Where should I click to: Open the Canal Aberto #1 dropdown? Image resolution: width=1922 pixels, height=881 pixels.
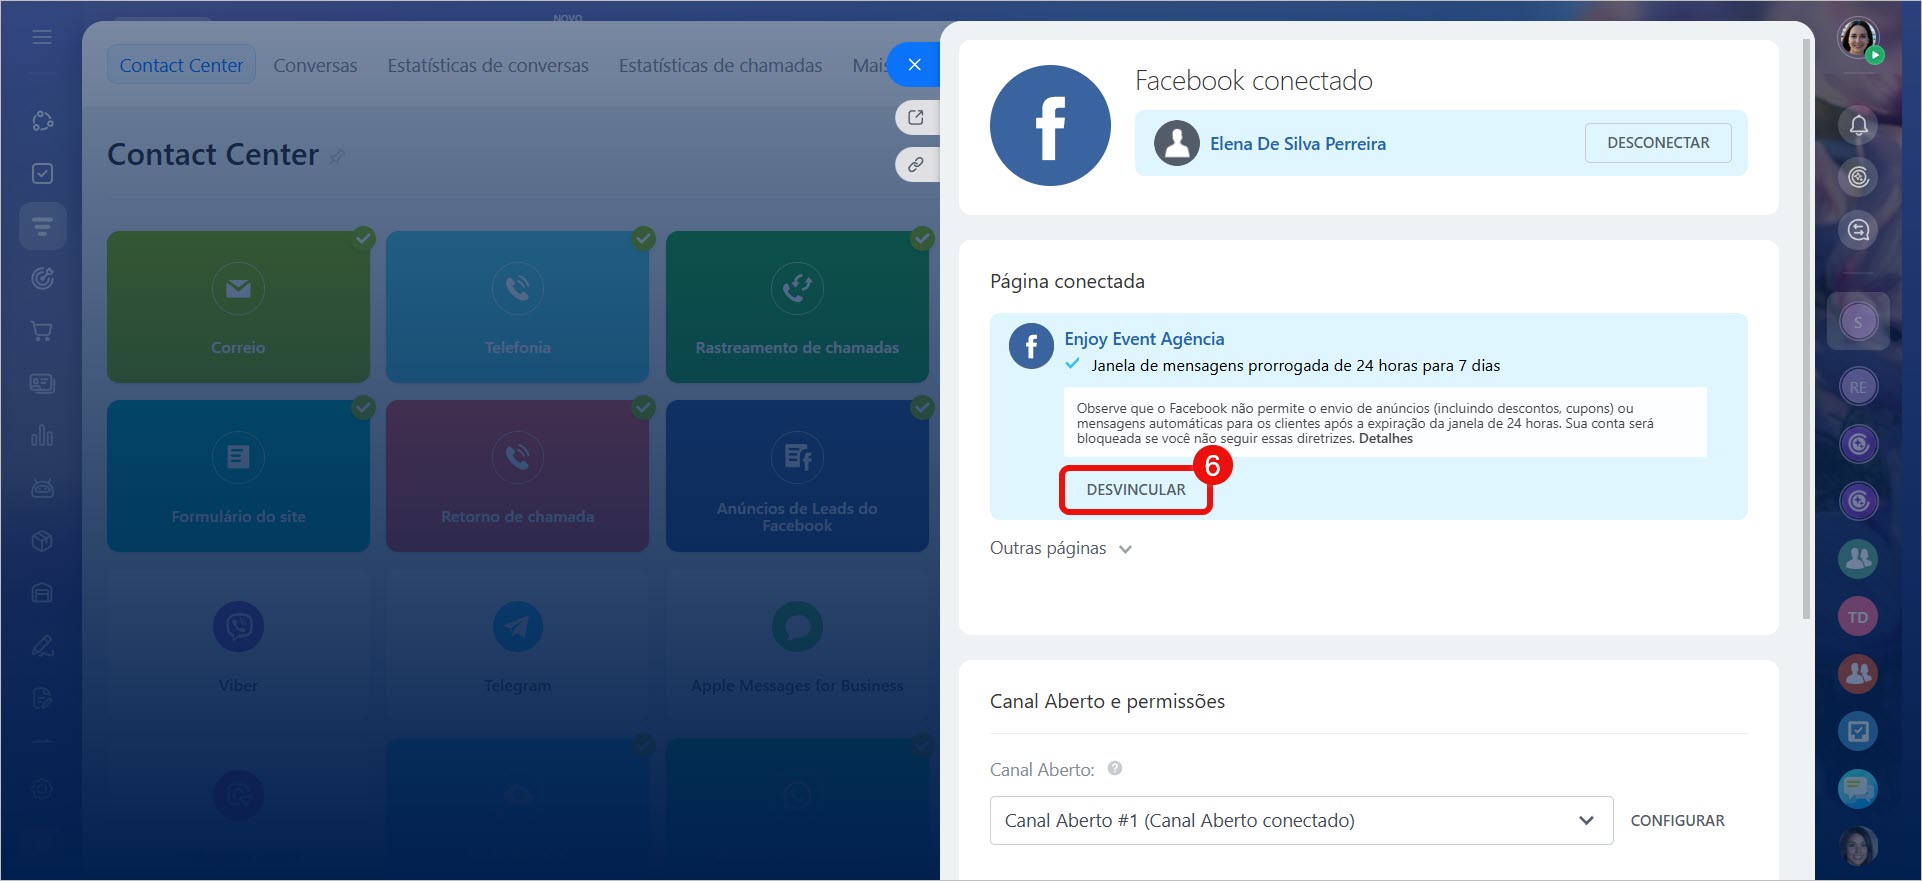tap(1300, 820)
